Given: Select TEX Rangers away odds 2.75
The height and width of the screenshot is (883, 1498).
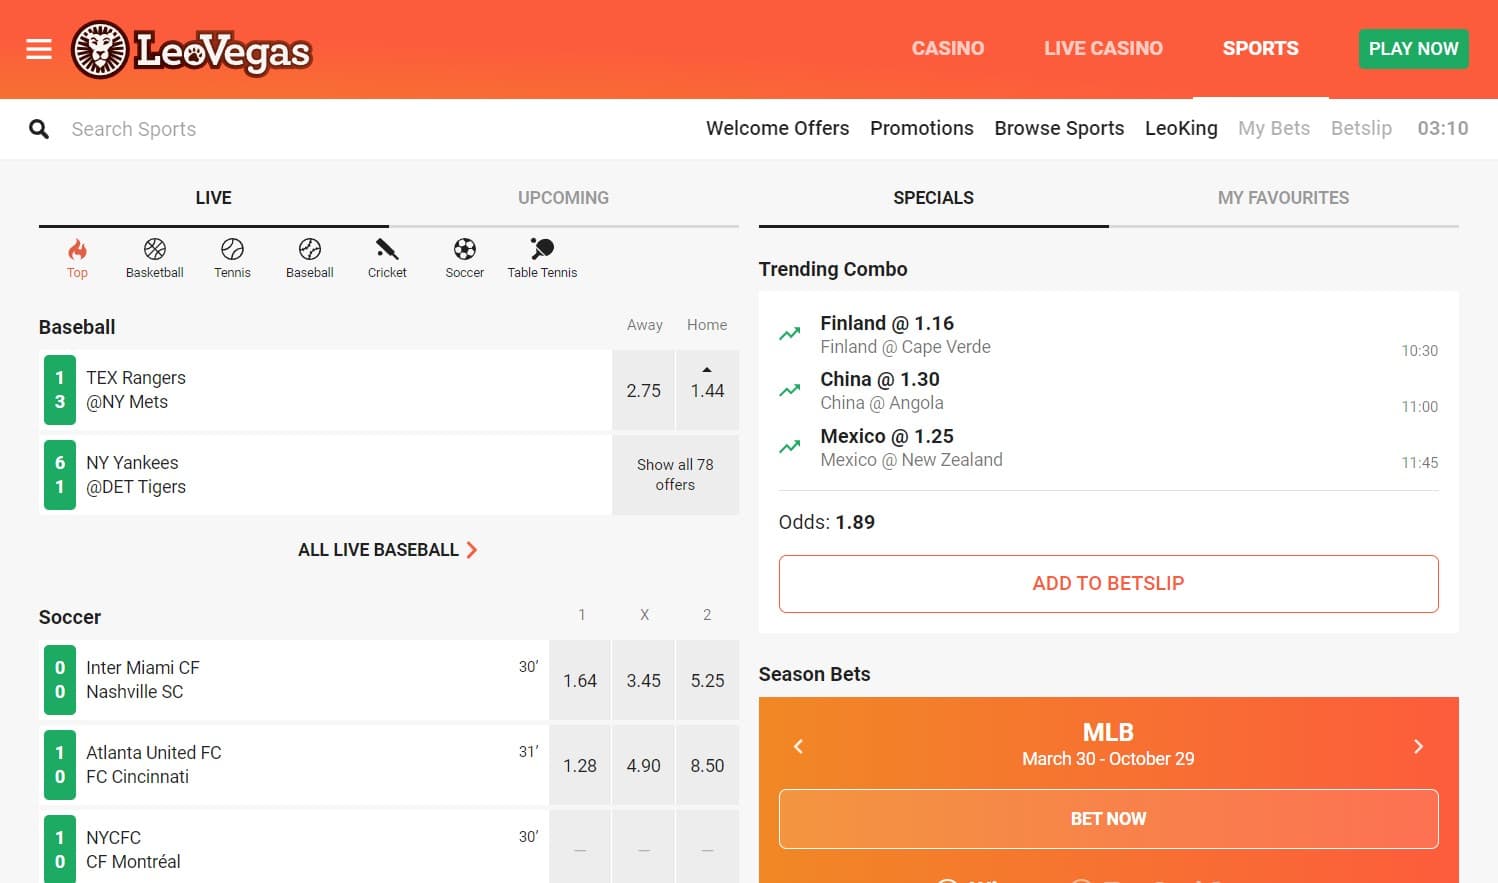Looking at the screenshot, I should 643,390.
